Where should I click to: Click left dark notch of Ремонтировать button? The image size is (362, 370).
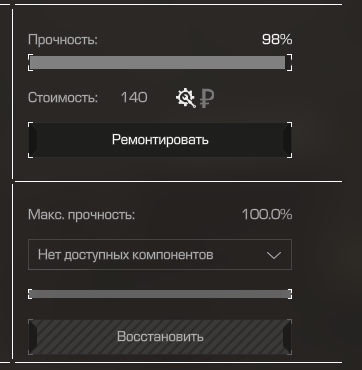[x=33, y=140]
